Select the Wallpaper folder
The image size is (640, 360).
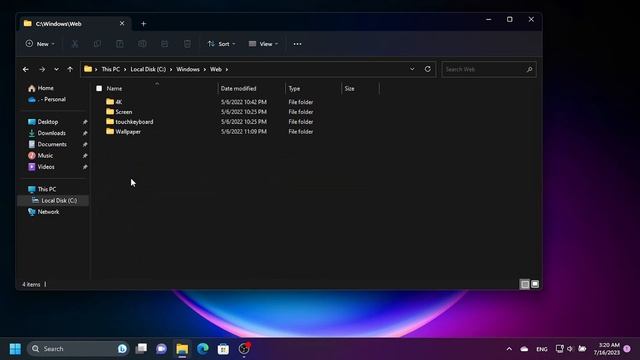124,131
